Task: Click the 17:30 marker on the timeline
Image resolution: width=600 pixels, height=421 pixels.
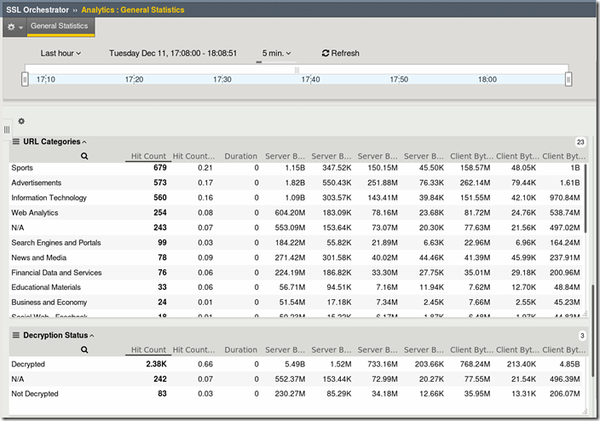Action: pos(222,78)
